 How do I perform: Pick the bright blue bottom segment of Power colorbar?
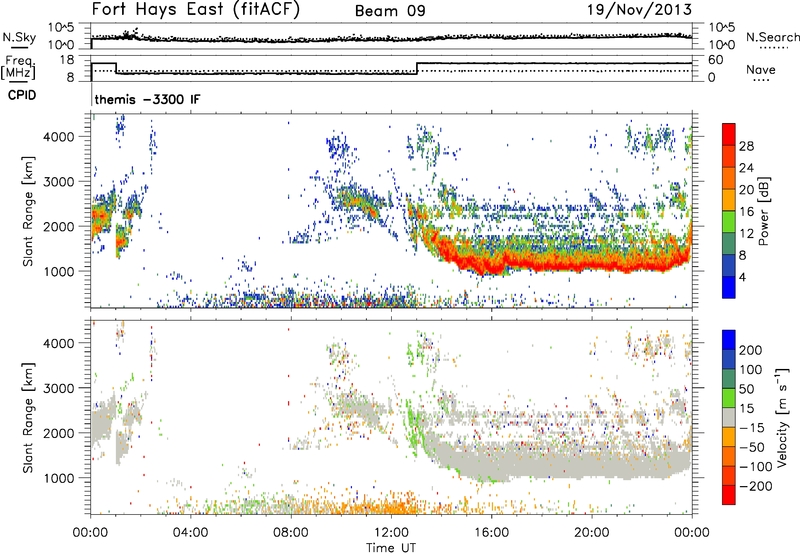pos(729,287)
